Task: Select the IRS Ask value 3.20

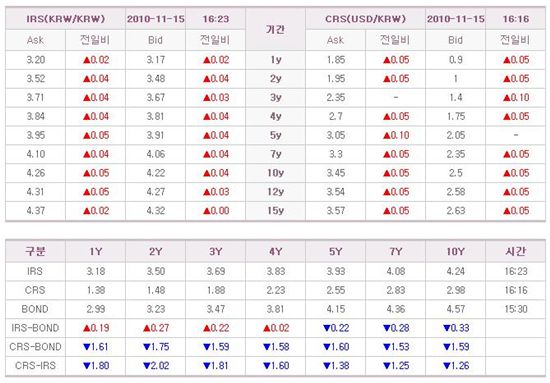Action: 36,60
